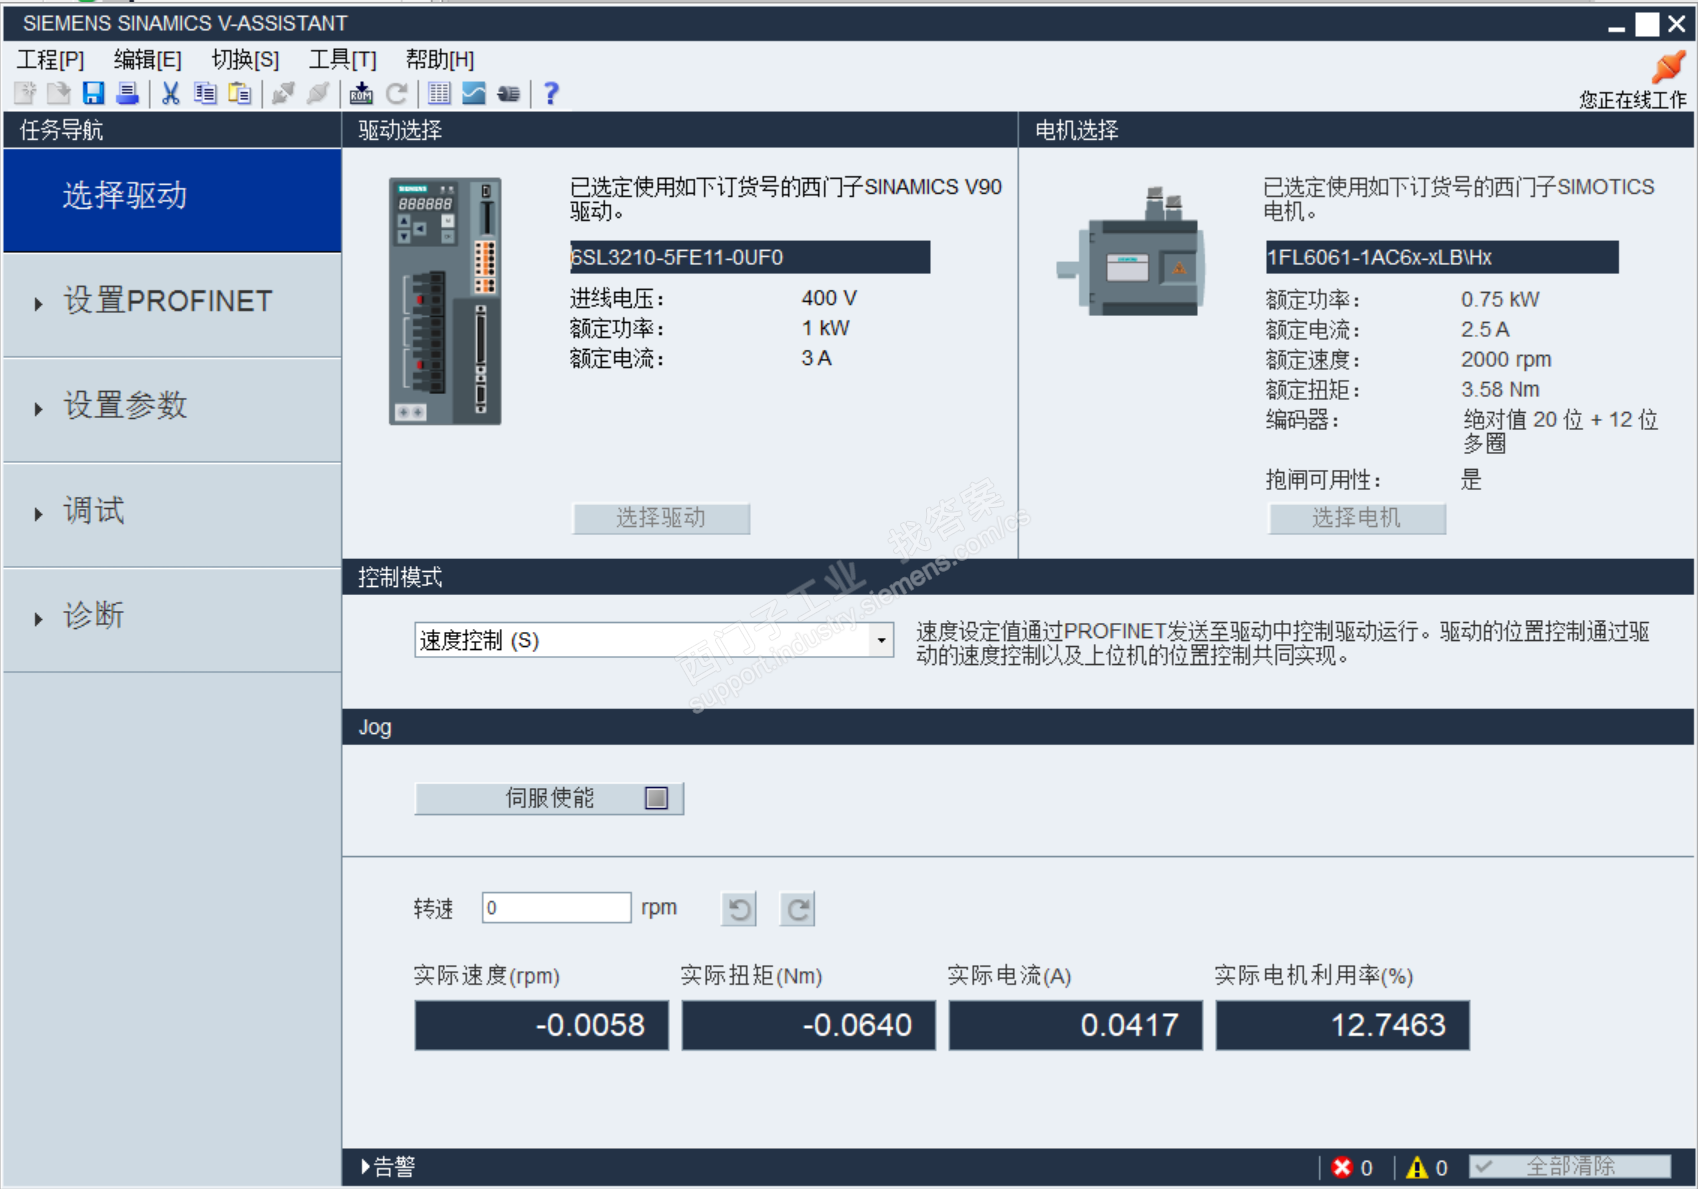Click the yellow warning triangle icon

1417,1167
